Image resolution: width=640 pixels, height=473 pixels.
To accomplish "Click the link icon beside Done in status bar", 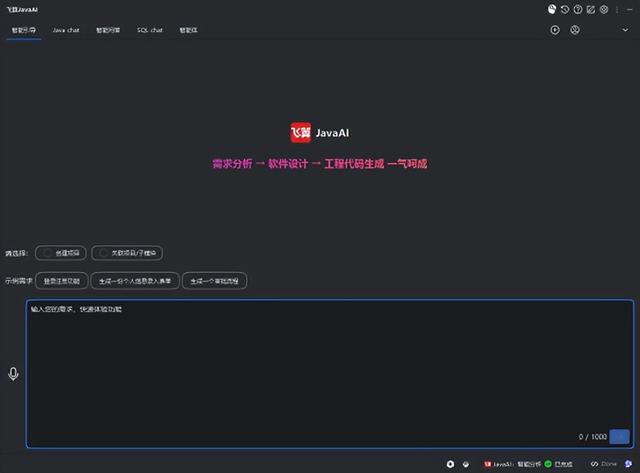I will tap(594, 464).
